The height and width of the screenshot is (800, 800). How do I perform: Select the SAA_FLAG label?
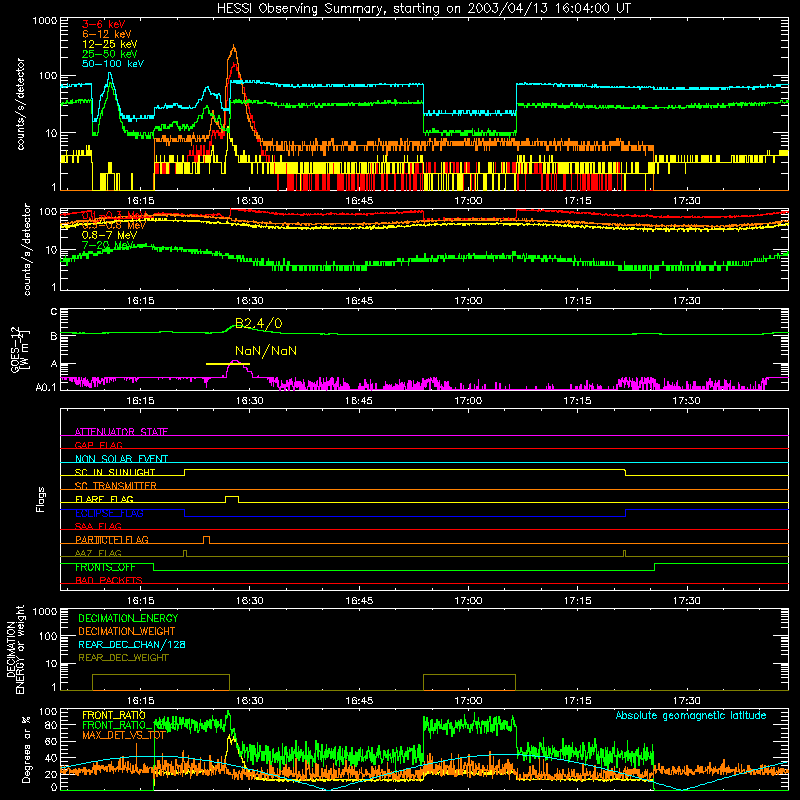[98, 527]
